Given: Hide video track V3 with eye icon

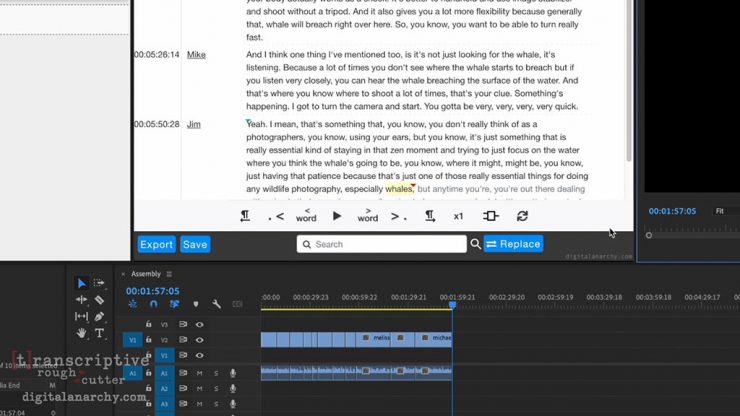Looking at the screenshot, I should 199,324.
